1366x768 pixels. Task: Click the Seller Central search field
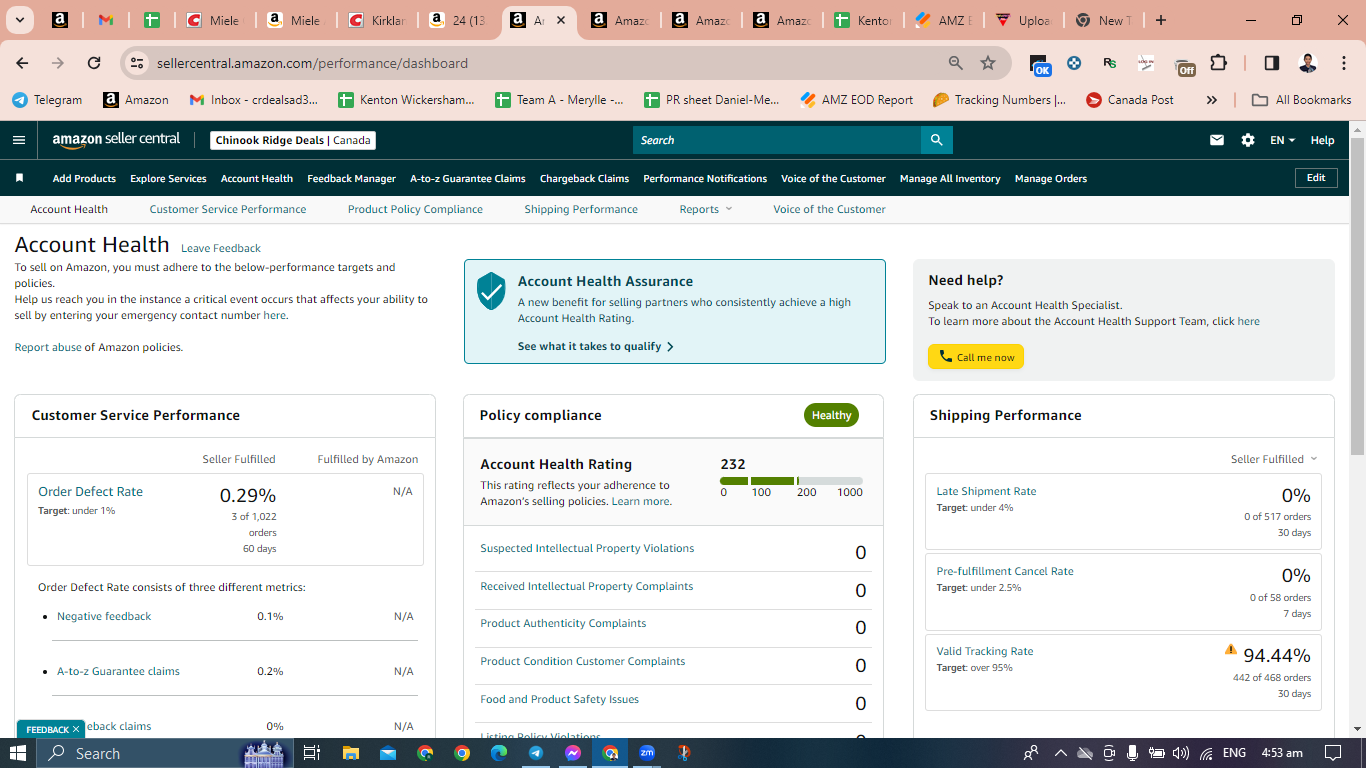click(776, 140)
